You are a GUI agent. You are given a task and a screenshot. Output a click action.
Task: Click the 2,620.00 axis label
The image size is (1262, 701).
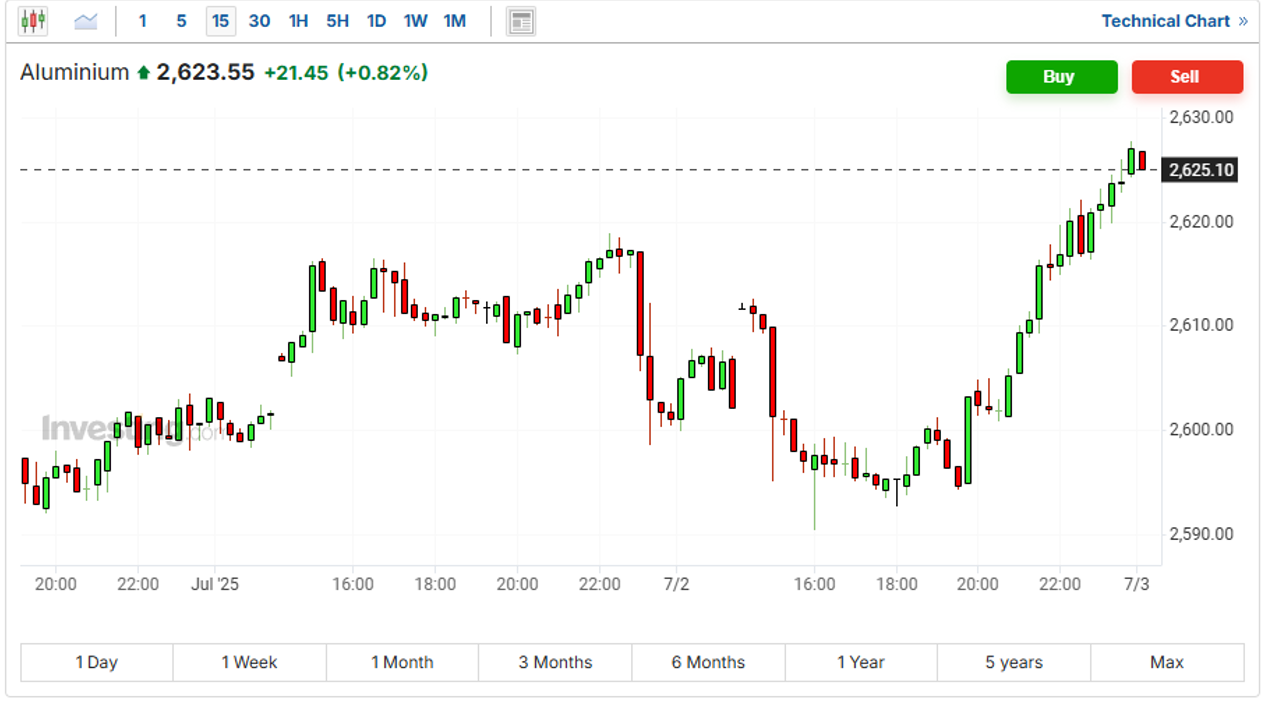coord(1201,221)
